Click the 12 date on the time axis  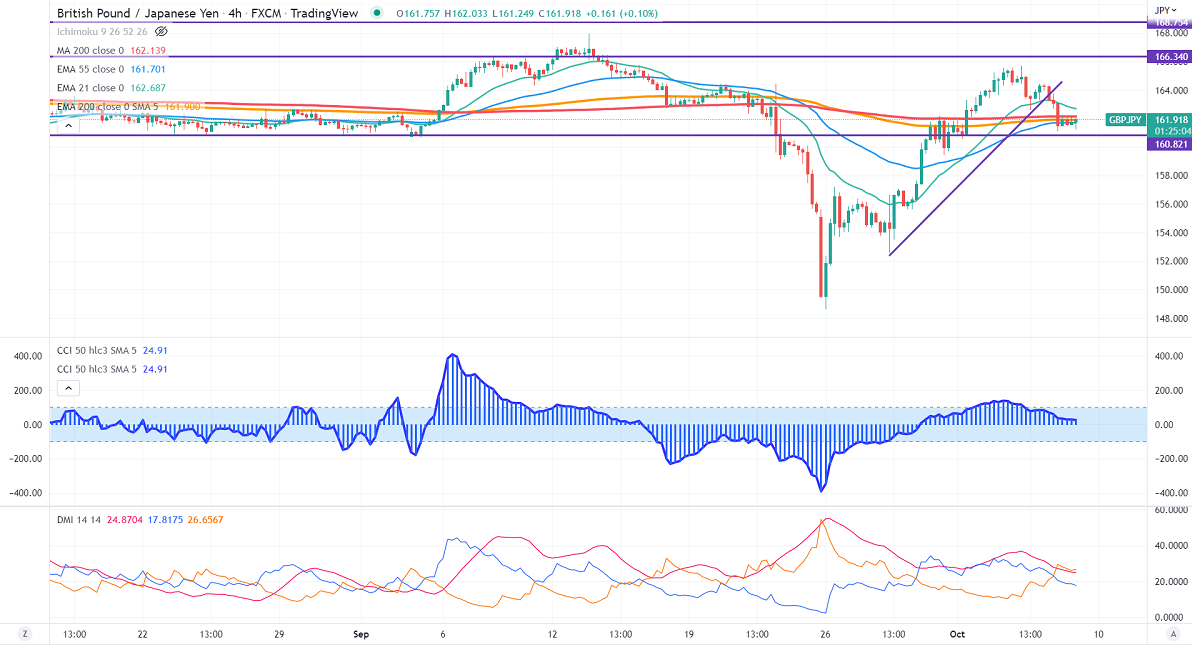pos(552,634)
